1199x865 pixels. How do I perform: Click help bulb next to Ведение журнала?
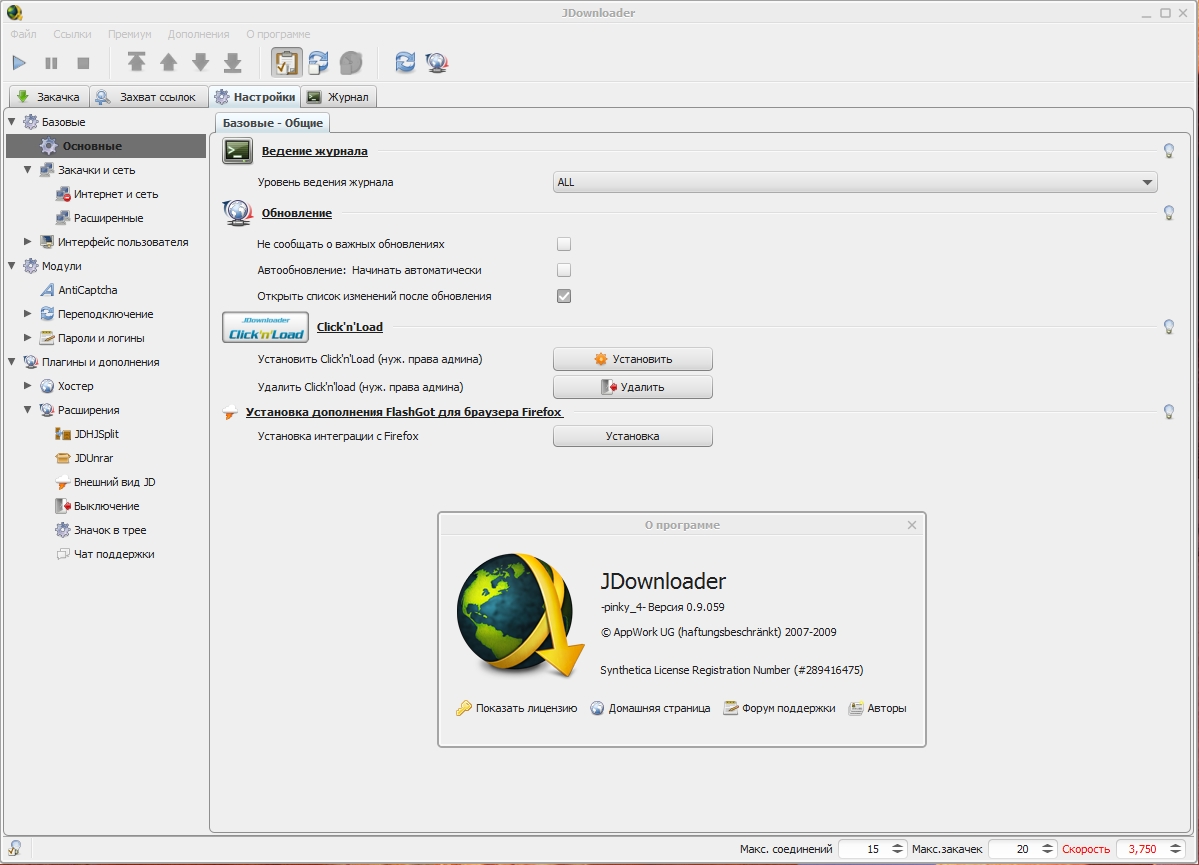click(1168, 151)
